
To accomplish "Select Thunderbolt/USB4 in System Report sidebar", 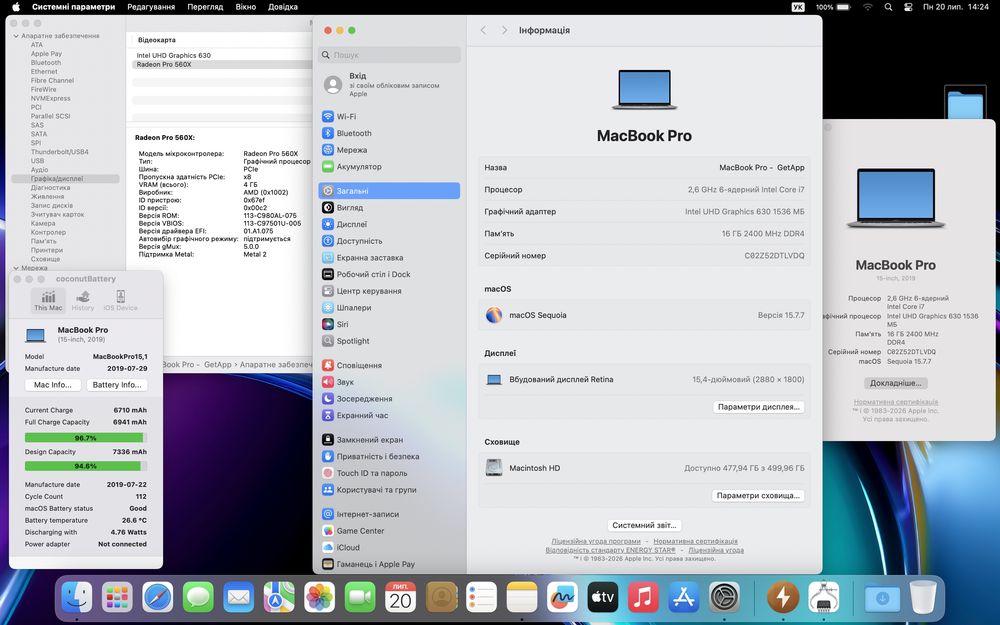I will click(59, 152).
